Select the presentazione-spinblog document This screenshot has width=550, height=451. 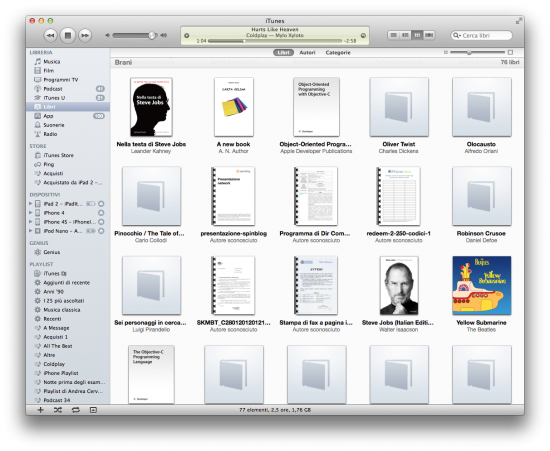(233, 196)
